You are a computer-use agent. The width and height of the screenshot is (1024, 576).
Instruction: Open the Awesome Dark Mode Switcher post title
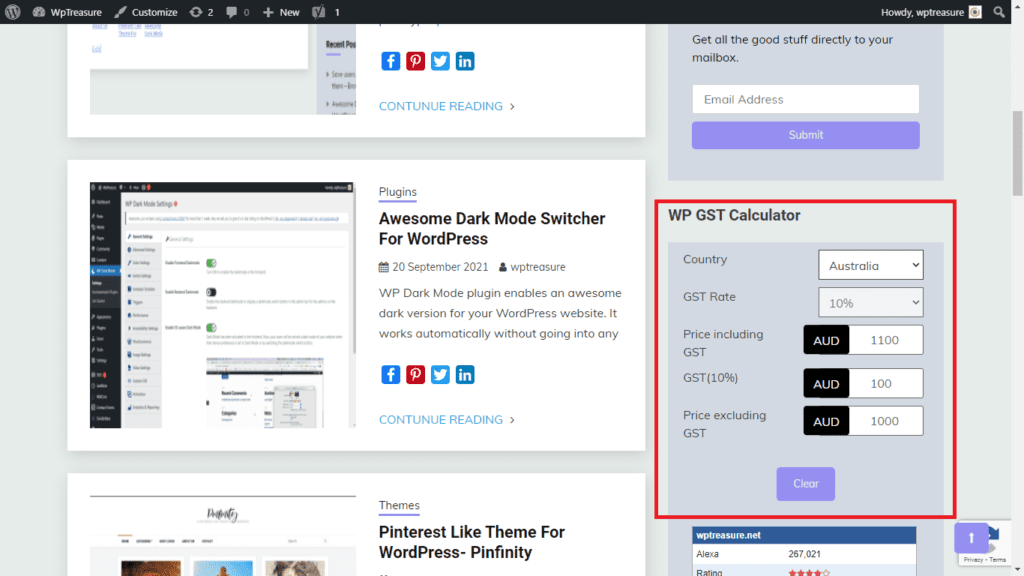click(x=491, y=228)
